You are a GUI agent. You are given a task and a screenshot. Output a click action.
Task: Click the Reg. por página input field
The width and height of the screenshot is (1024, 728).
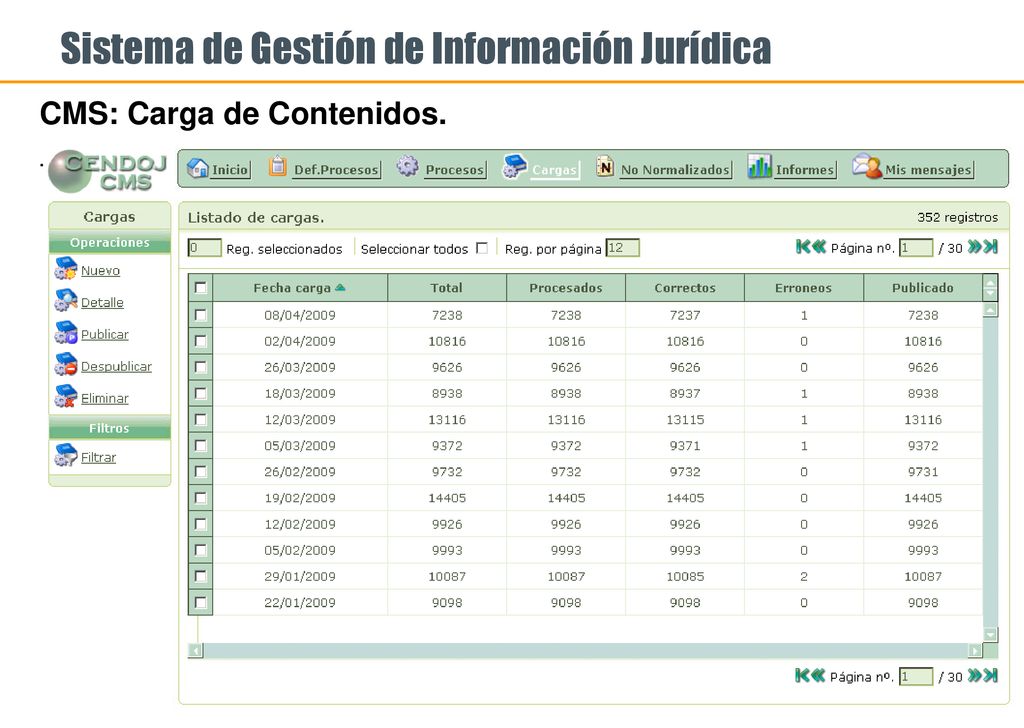tap(622, 248)
